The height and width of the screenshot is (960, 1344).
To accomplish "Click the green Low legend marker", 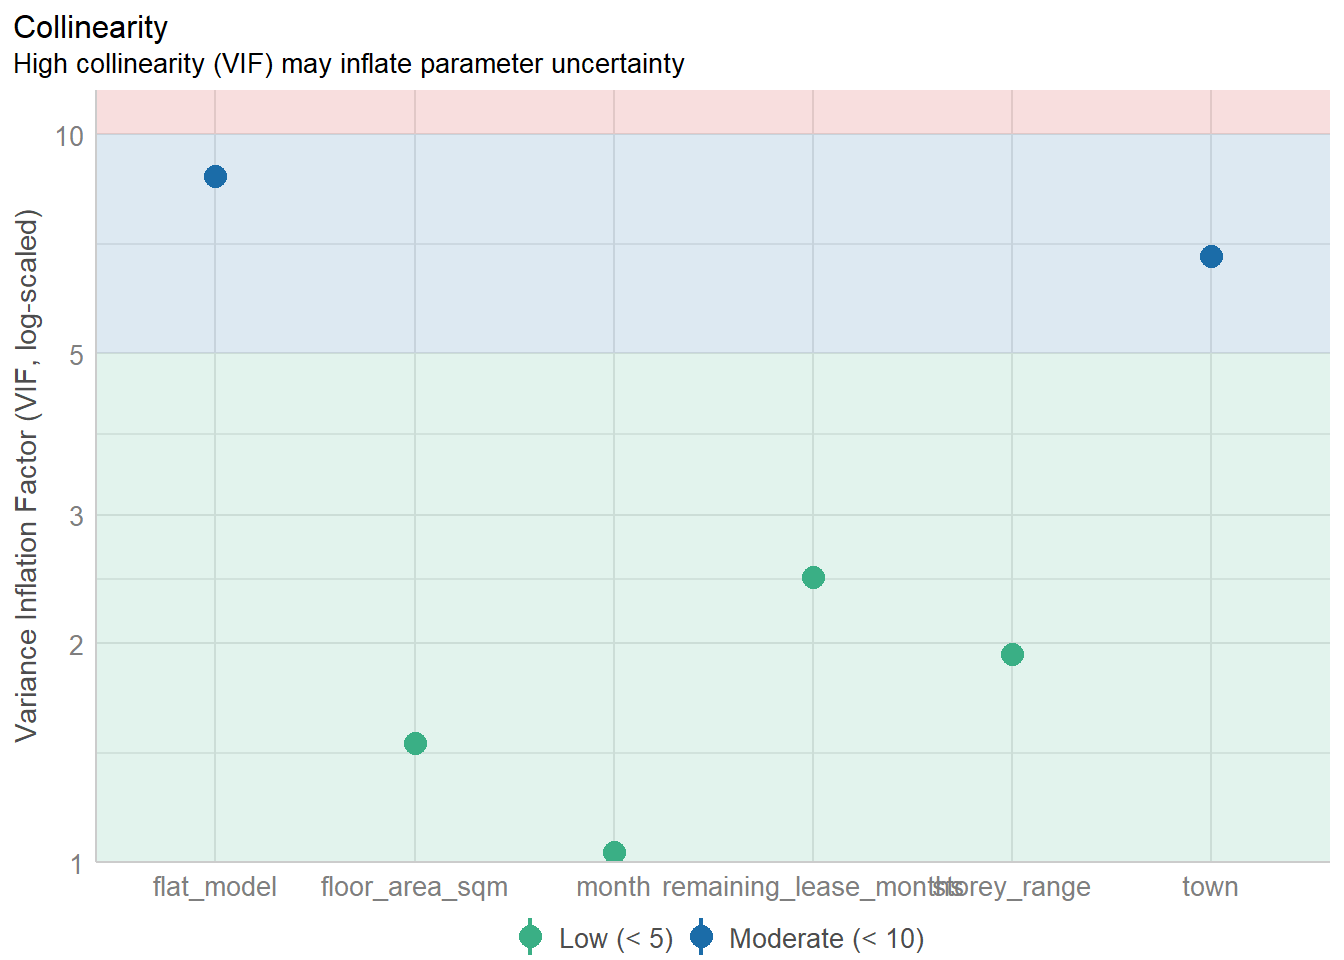I will [530, 937].
